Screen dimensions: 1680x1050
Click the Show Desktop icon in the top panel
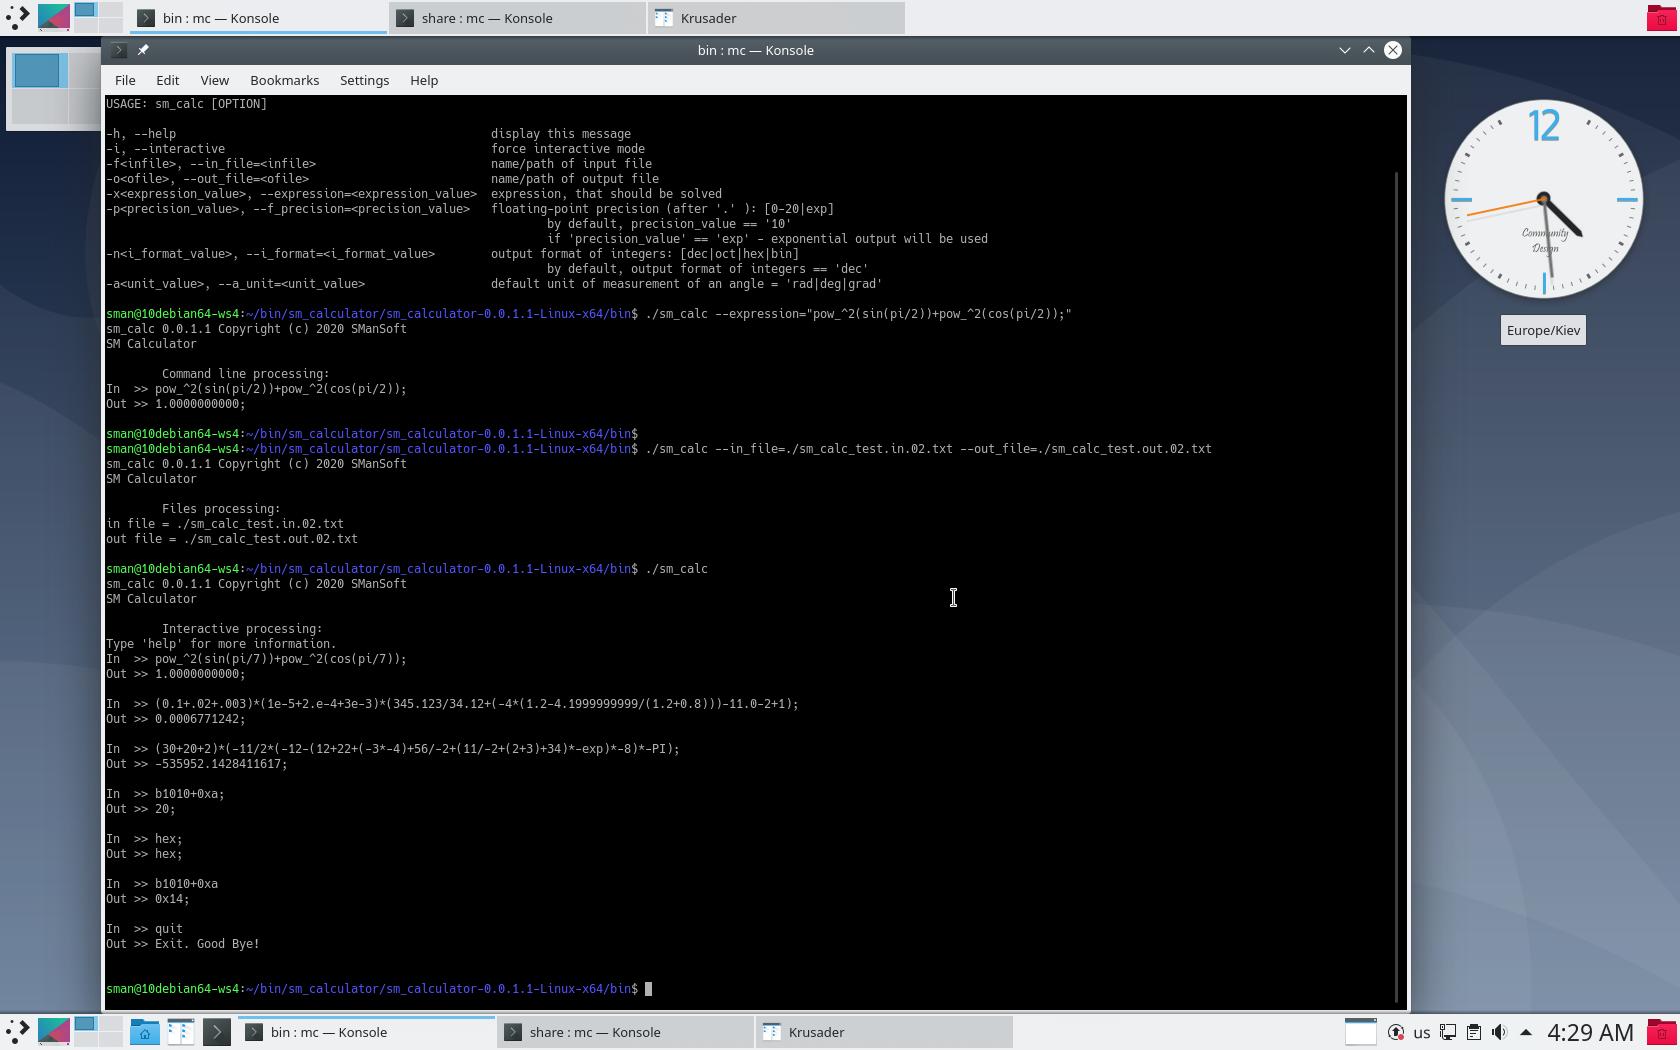tap(54, 17)
